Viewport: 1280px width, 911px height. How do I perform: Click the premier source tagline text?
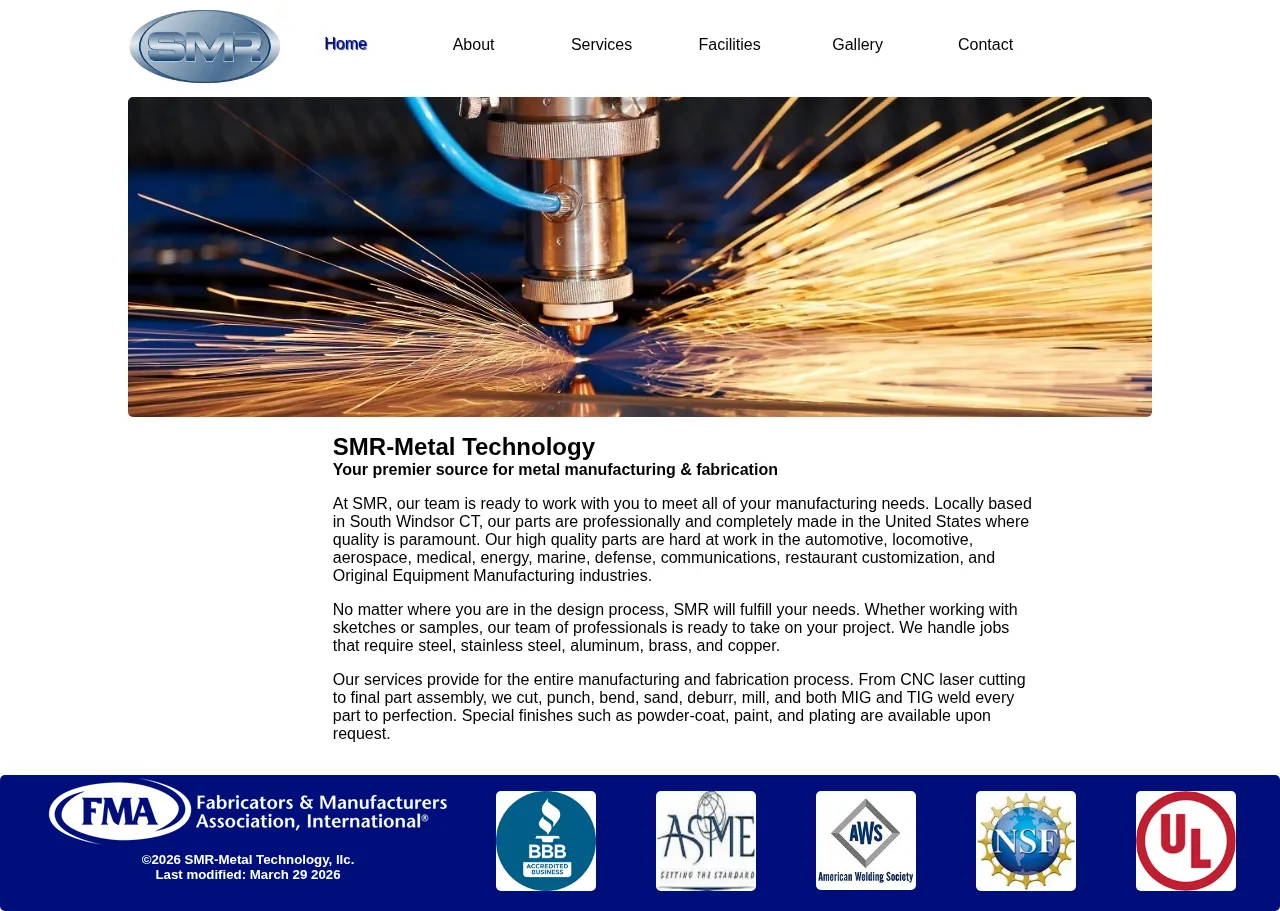(555, 470)
